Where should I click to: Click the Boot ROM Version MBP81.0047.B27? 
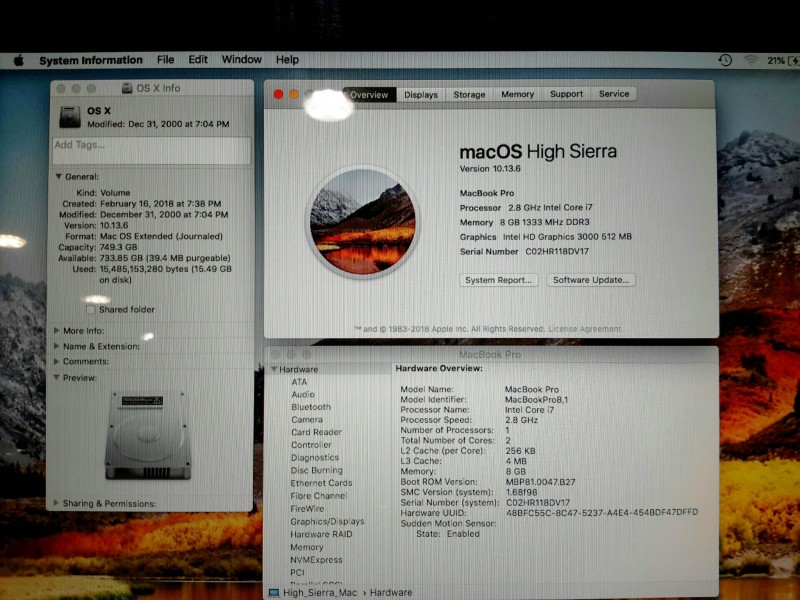click(x=540, y=482)
